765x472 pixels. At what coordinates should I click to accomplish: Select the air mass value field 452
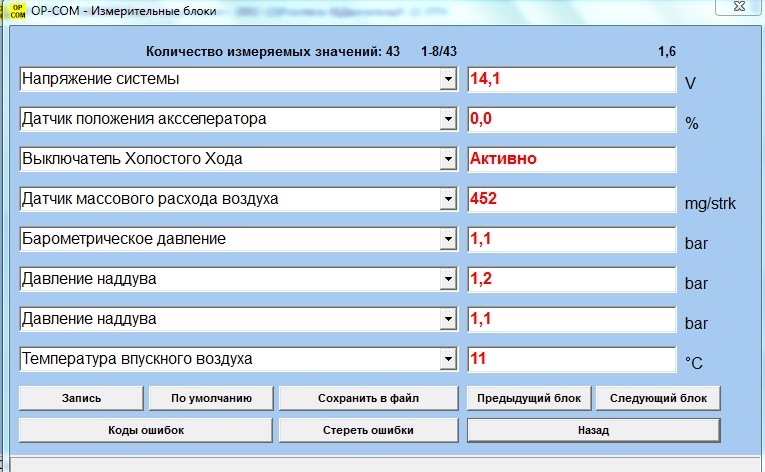click(x=572, y=200)
